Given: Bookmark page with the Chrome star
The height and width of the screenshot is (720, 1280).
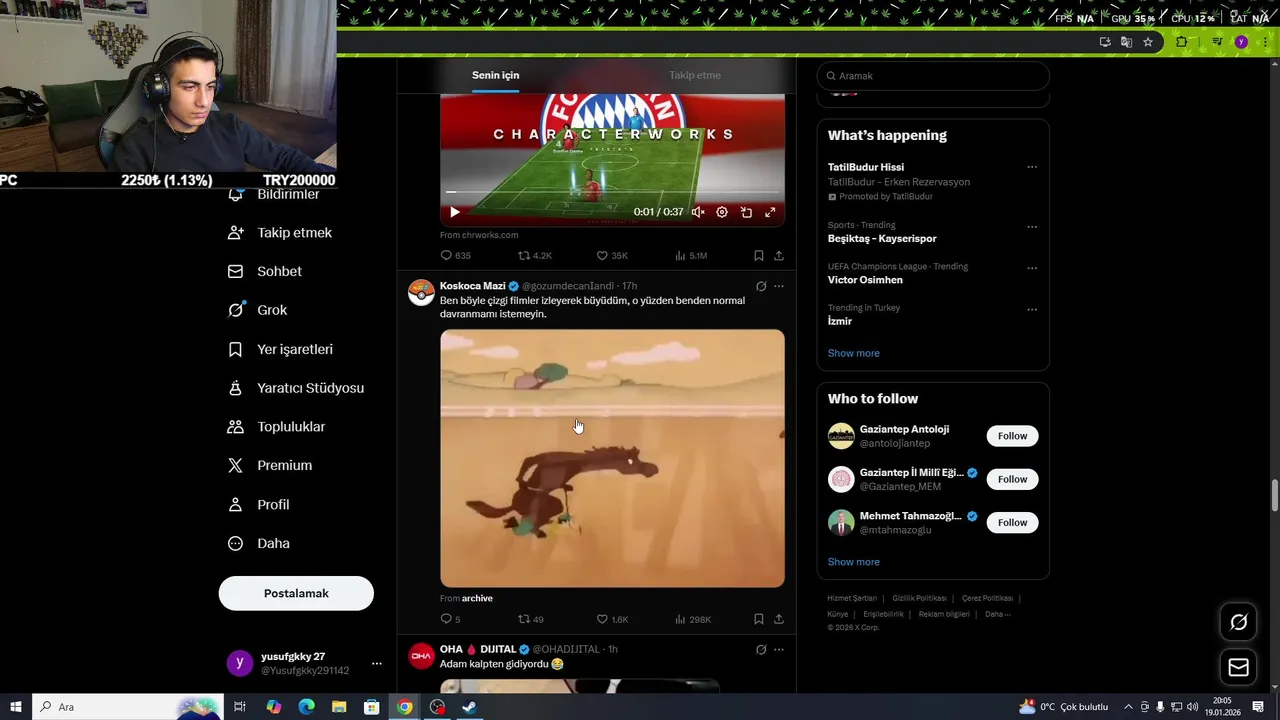Looking at the screenshot, I should click(1148, 42).
